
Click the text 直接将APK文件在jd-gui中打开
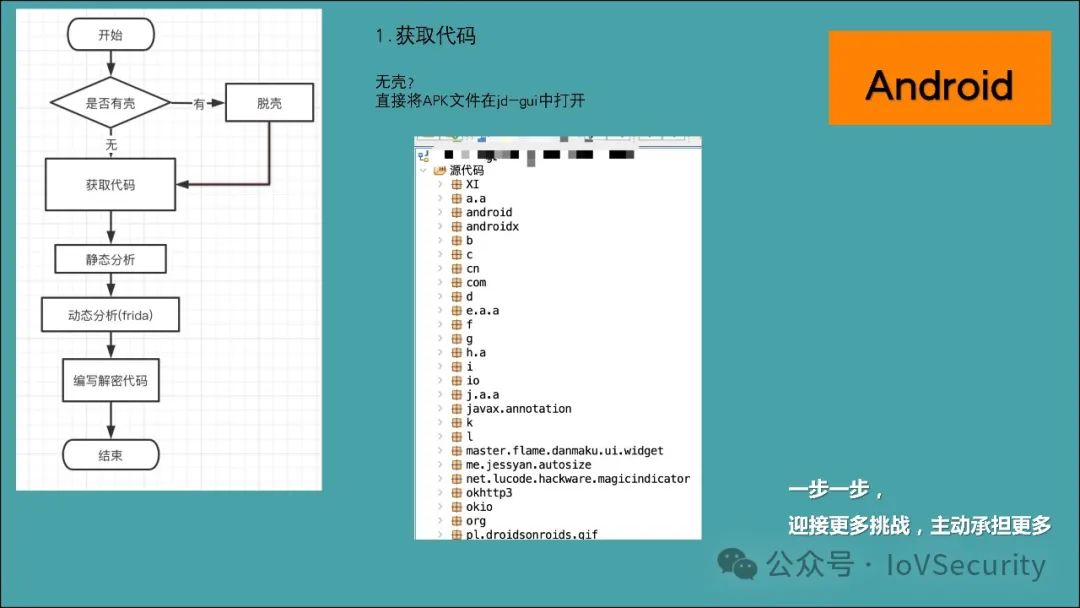[480, 101]
